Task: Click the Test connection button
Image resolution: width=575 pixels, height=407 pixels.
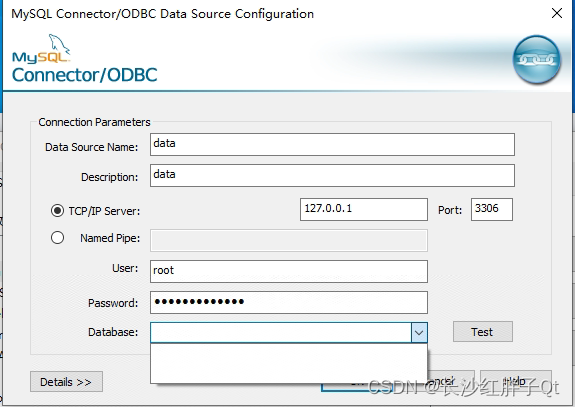Action: 483,332
